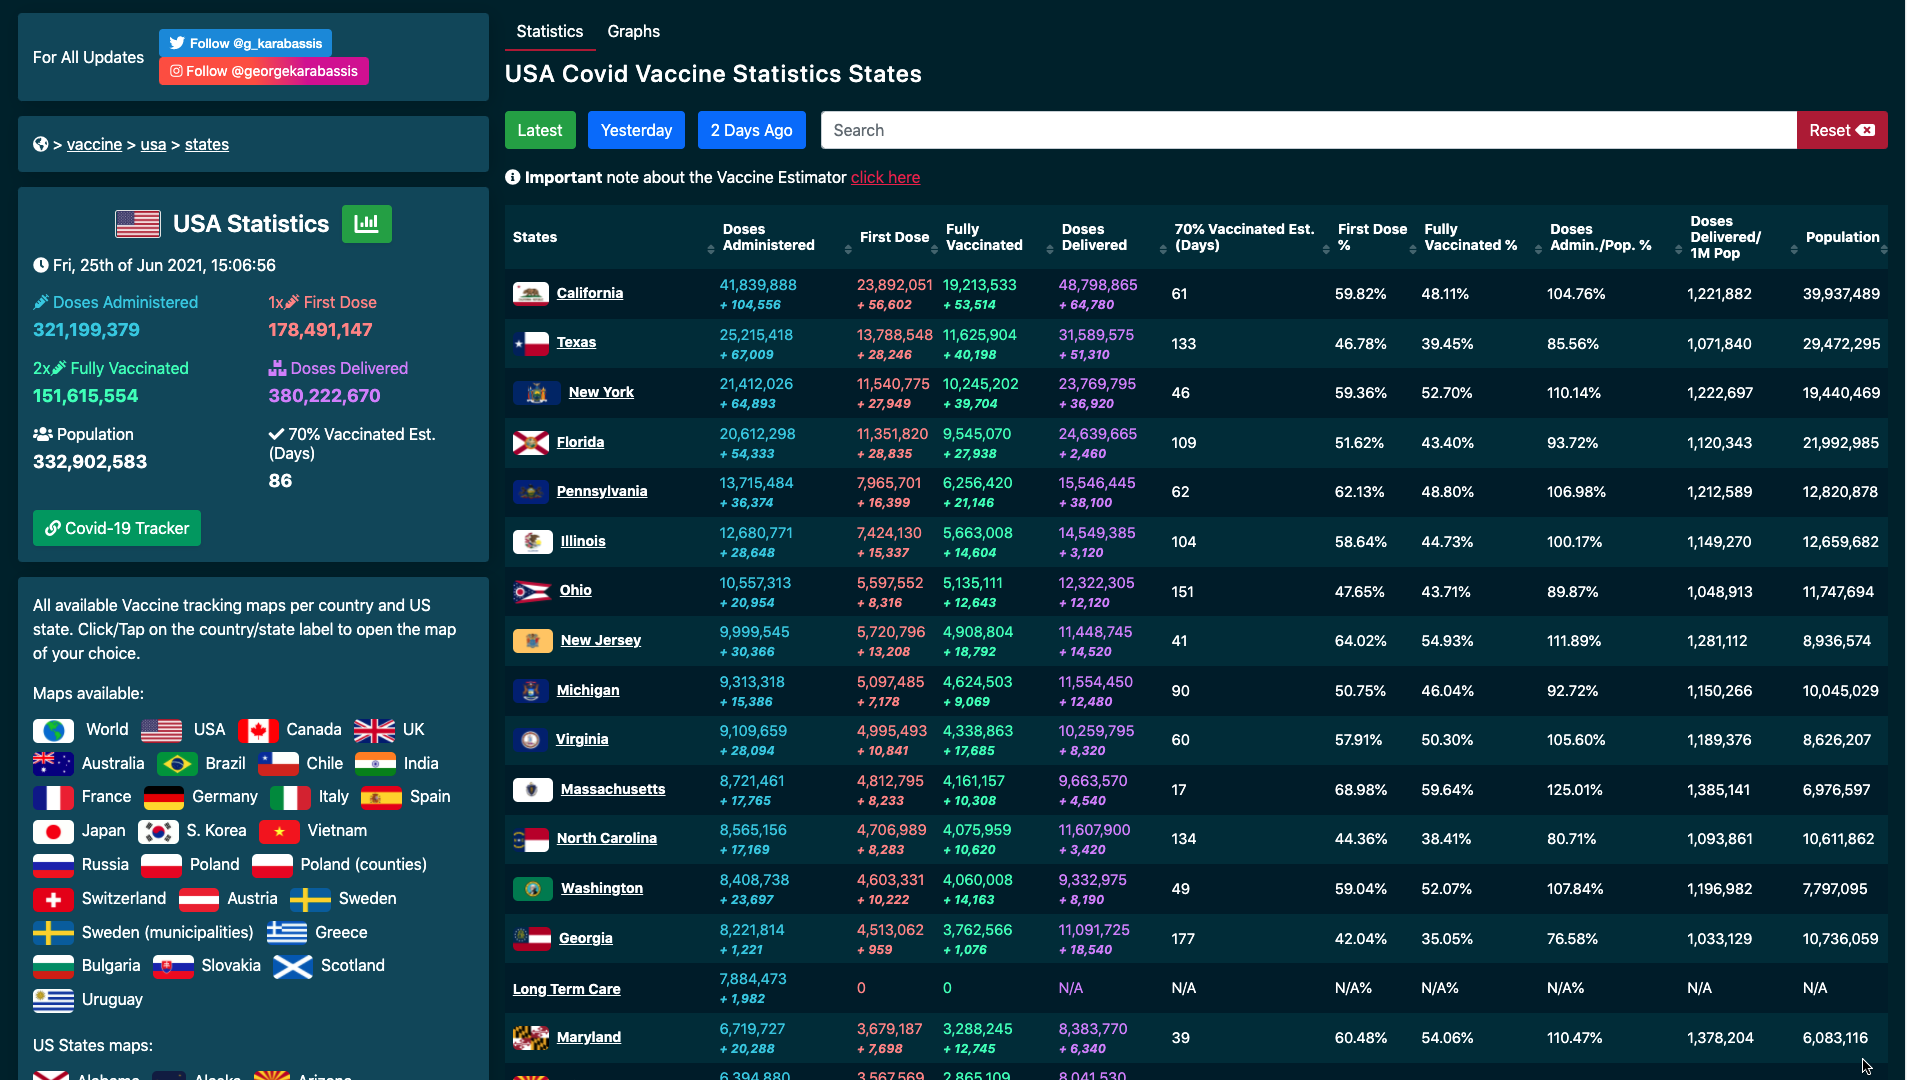Click the info icon before Important note
This screenshot has width=1907, height=1080.
[513, 177]
